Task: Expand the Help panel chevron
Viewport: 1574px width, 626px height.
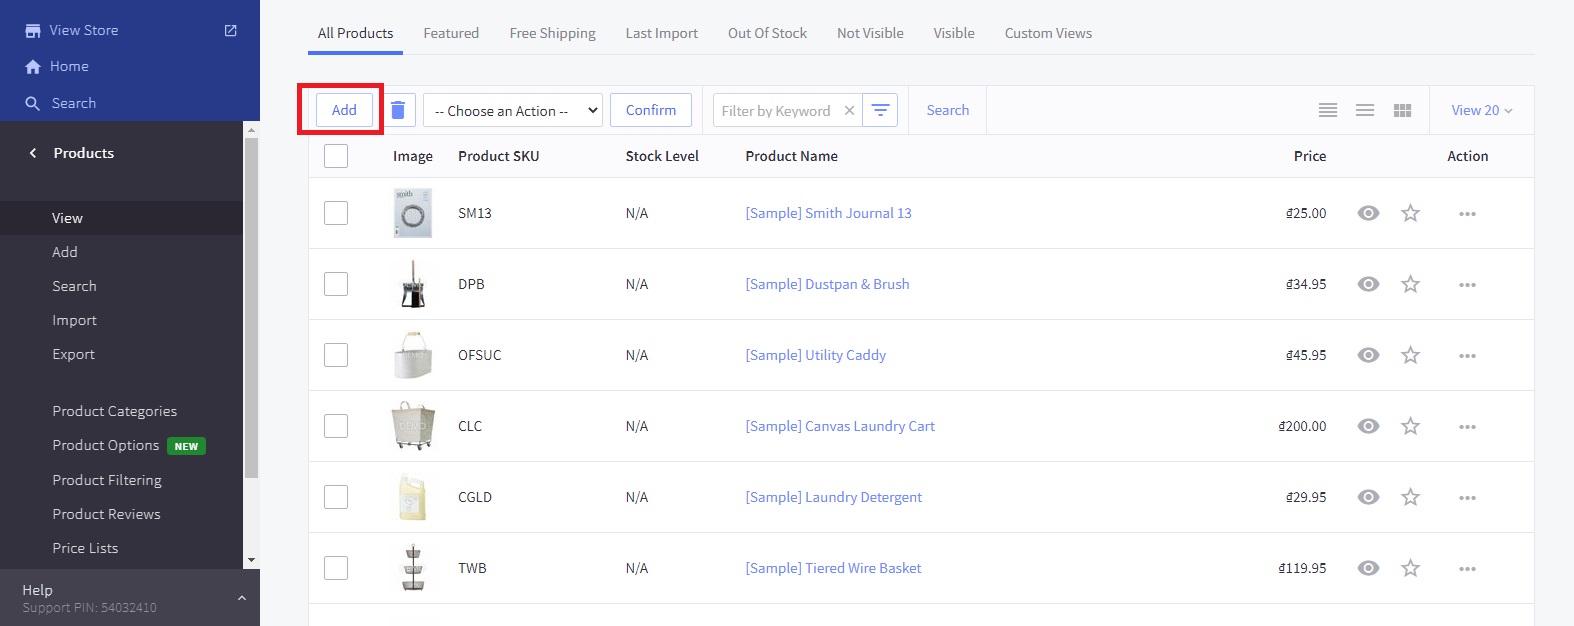Action: point(241,598)
